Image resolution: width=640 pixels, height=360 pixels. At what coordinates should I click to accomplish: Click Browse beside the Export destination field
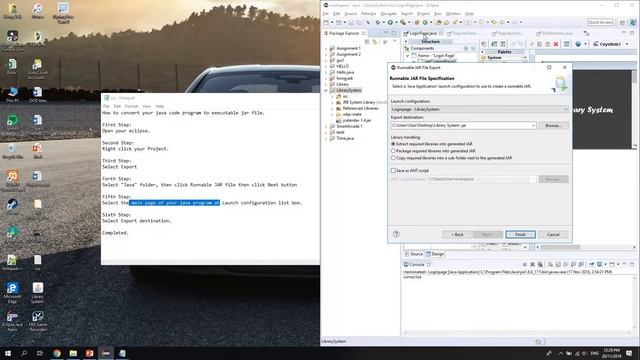(553, 125)
